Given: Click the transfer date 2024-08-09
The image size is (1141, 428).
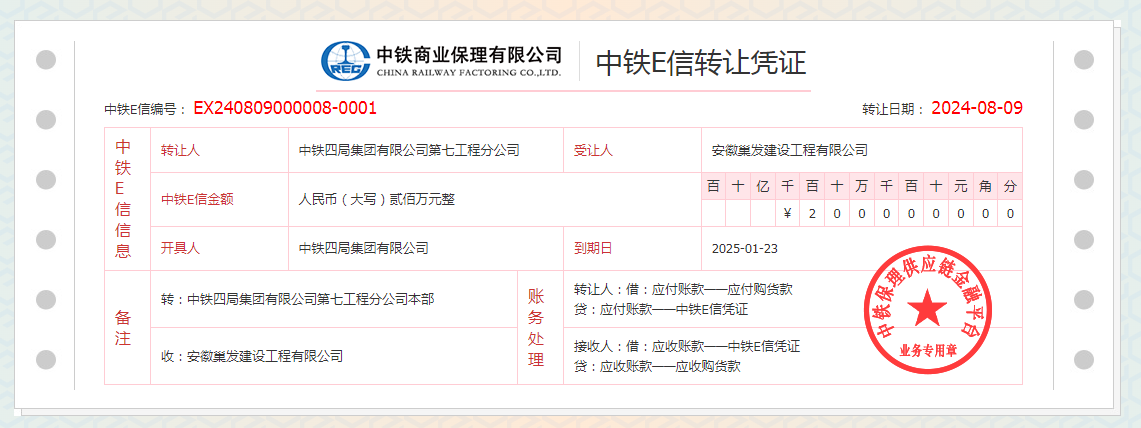Looking at the screenshot, I should click(x=977, y=108).
